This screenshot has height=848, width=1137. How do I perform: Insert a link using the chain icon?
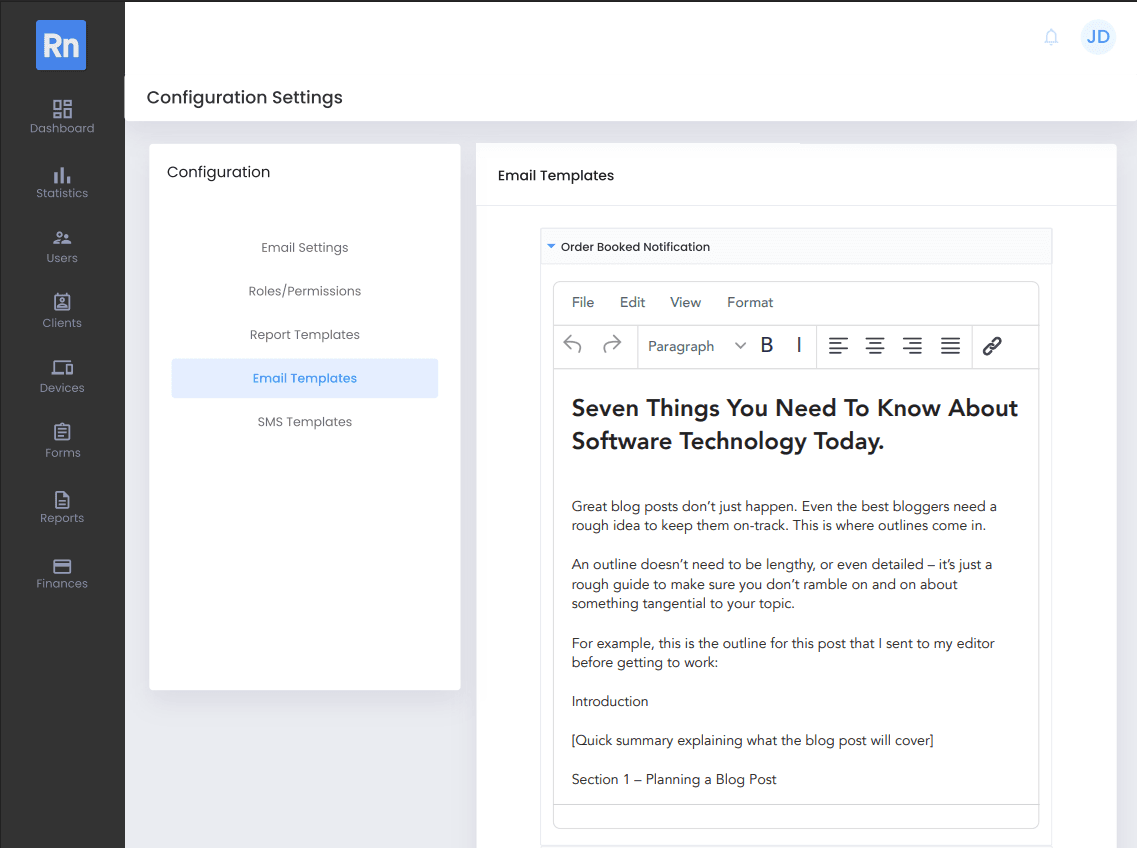[x=992, y=346]
